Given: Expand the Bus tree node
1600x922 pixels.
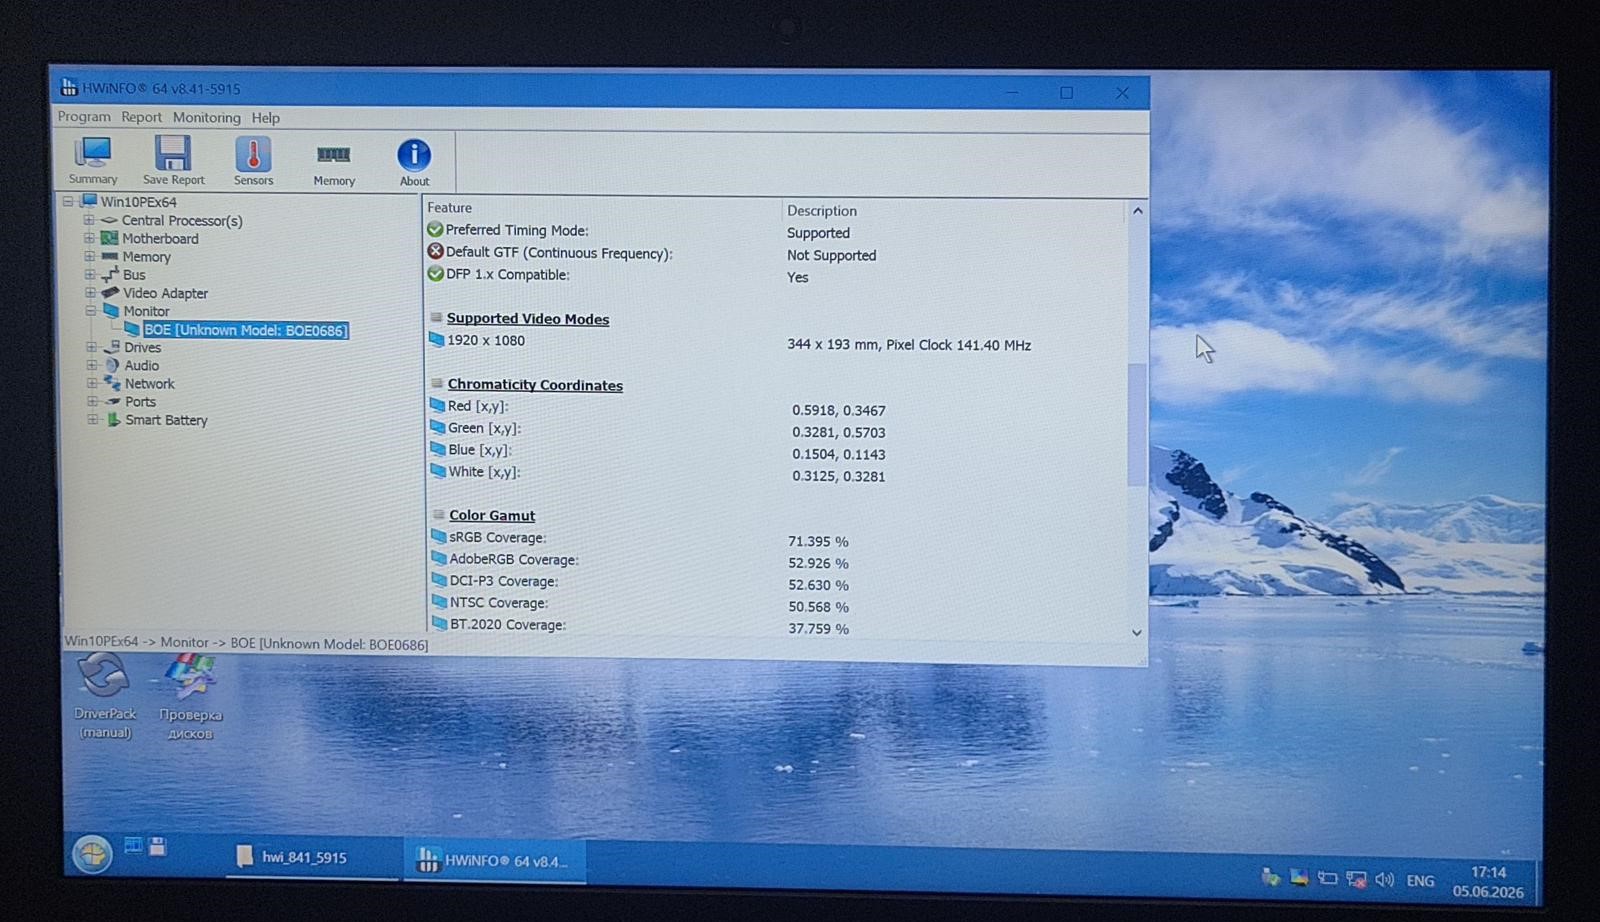Looking at the screenshot, I should point(90,274).
